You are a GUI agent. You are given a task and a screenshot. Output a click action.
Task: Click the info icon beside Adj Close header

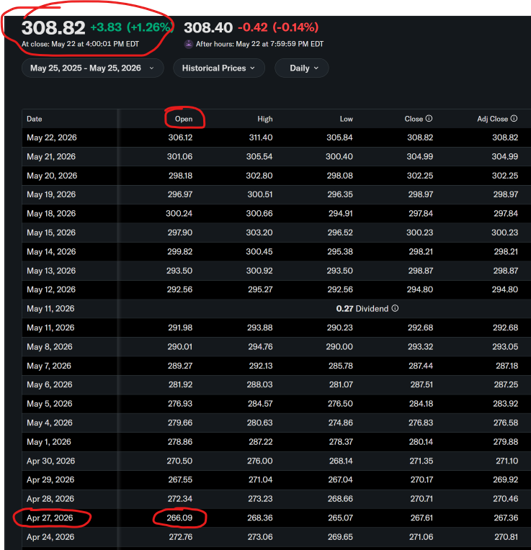pos(514,119)
